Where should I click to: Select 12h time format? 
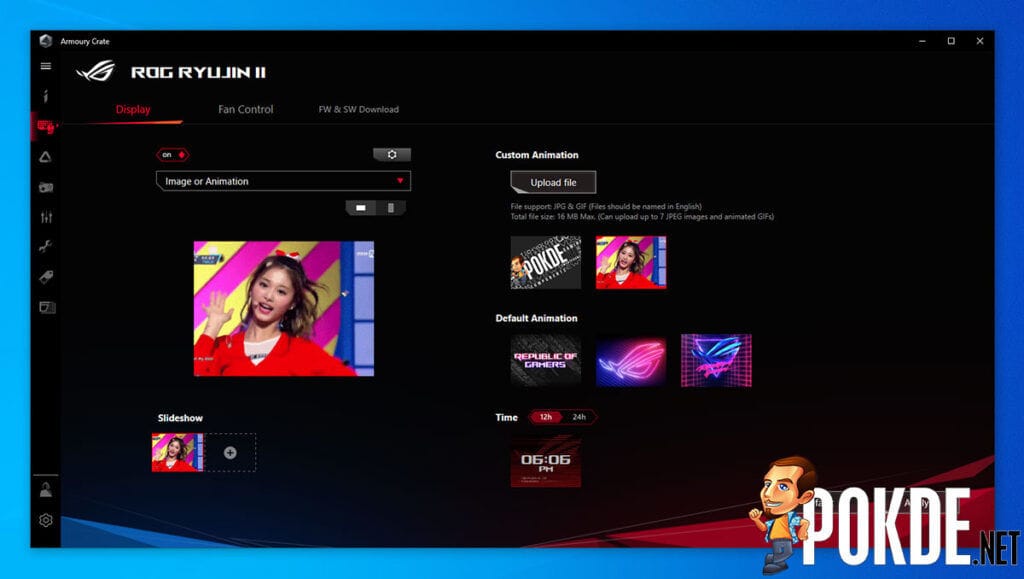[546, 416]
